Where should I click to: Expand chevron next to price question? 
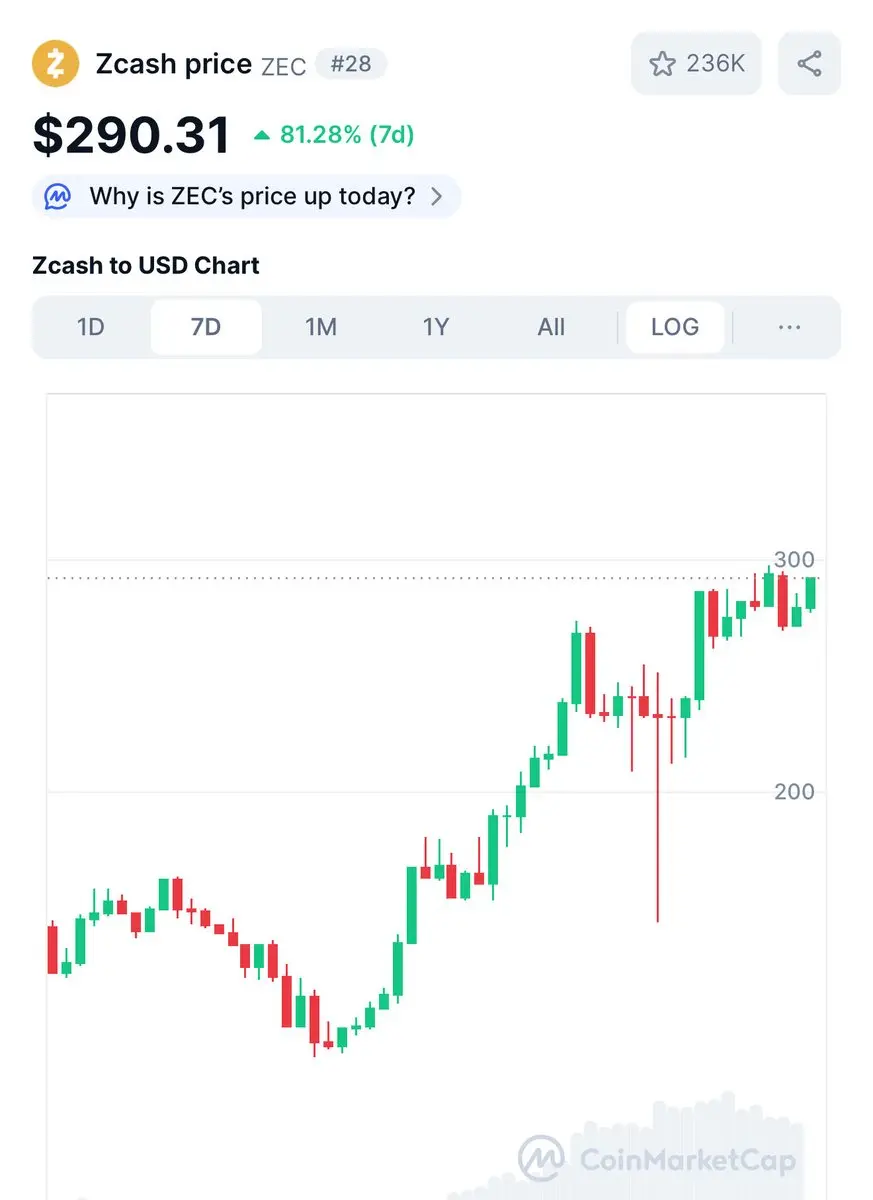click(436, 196)
